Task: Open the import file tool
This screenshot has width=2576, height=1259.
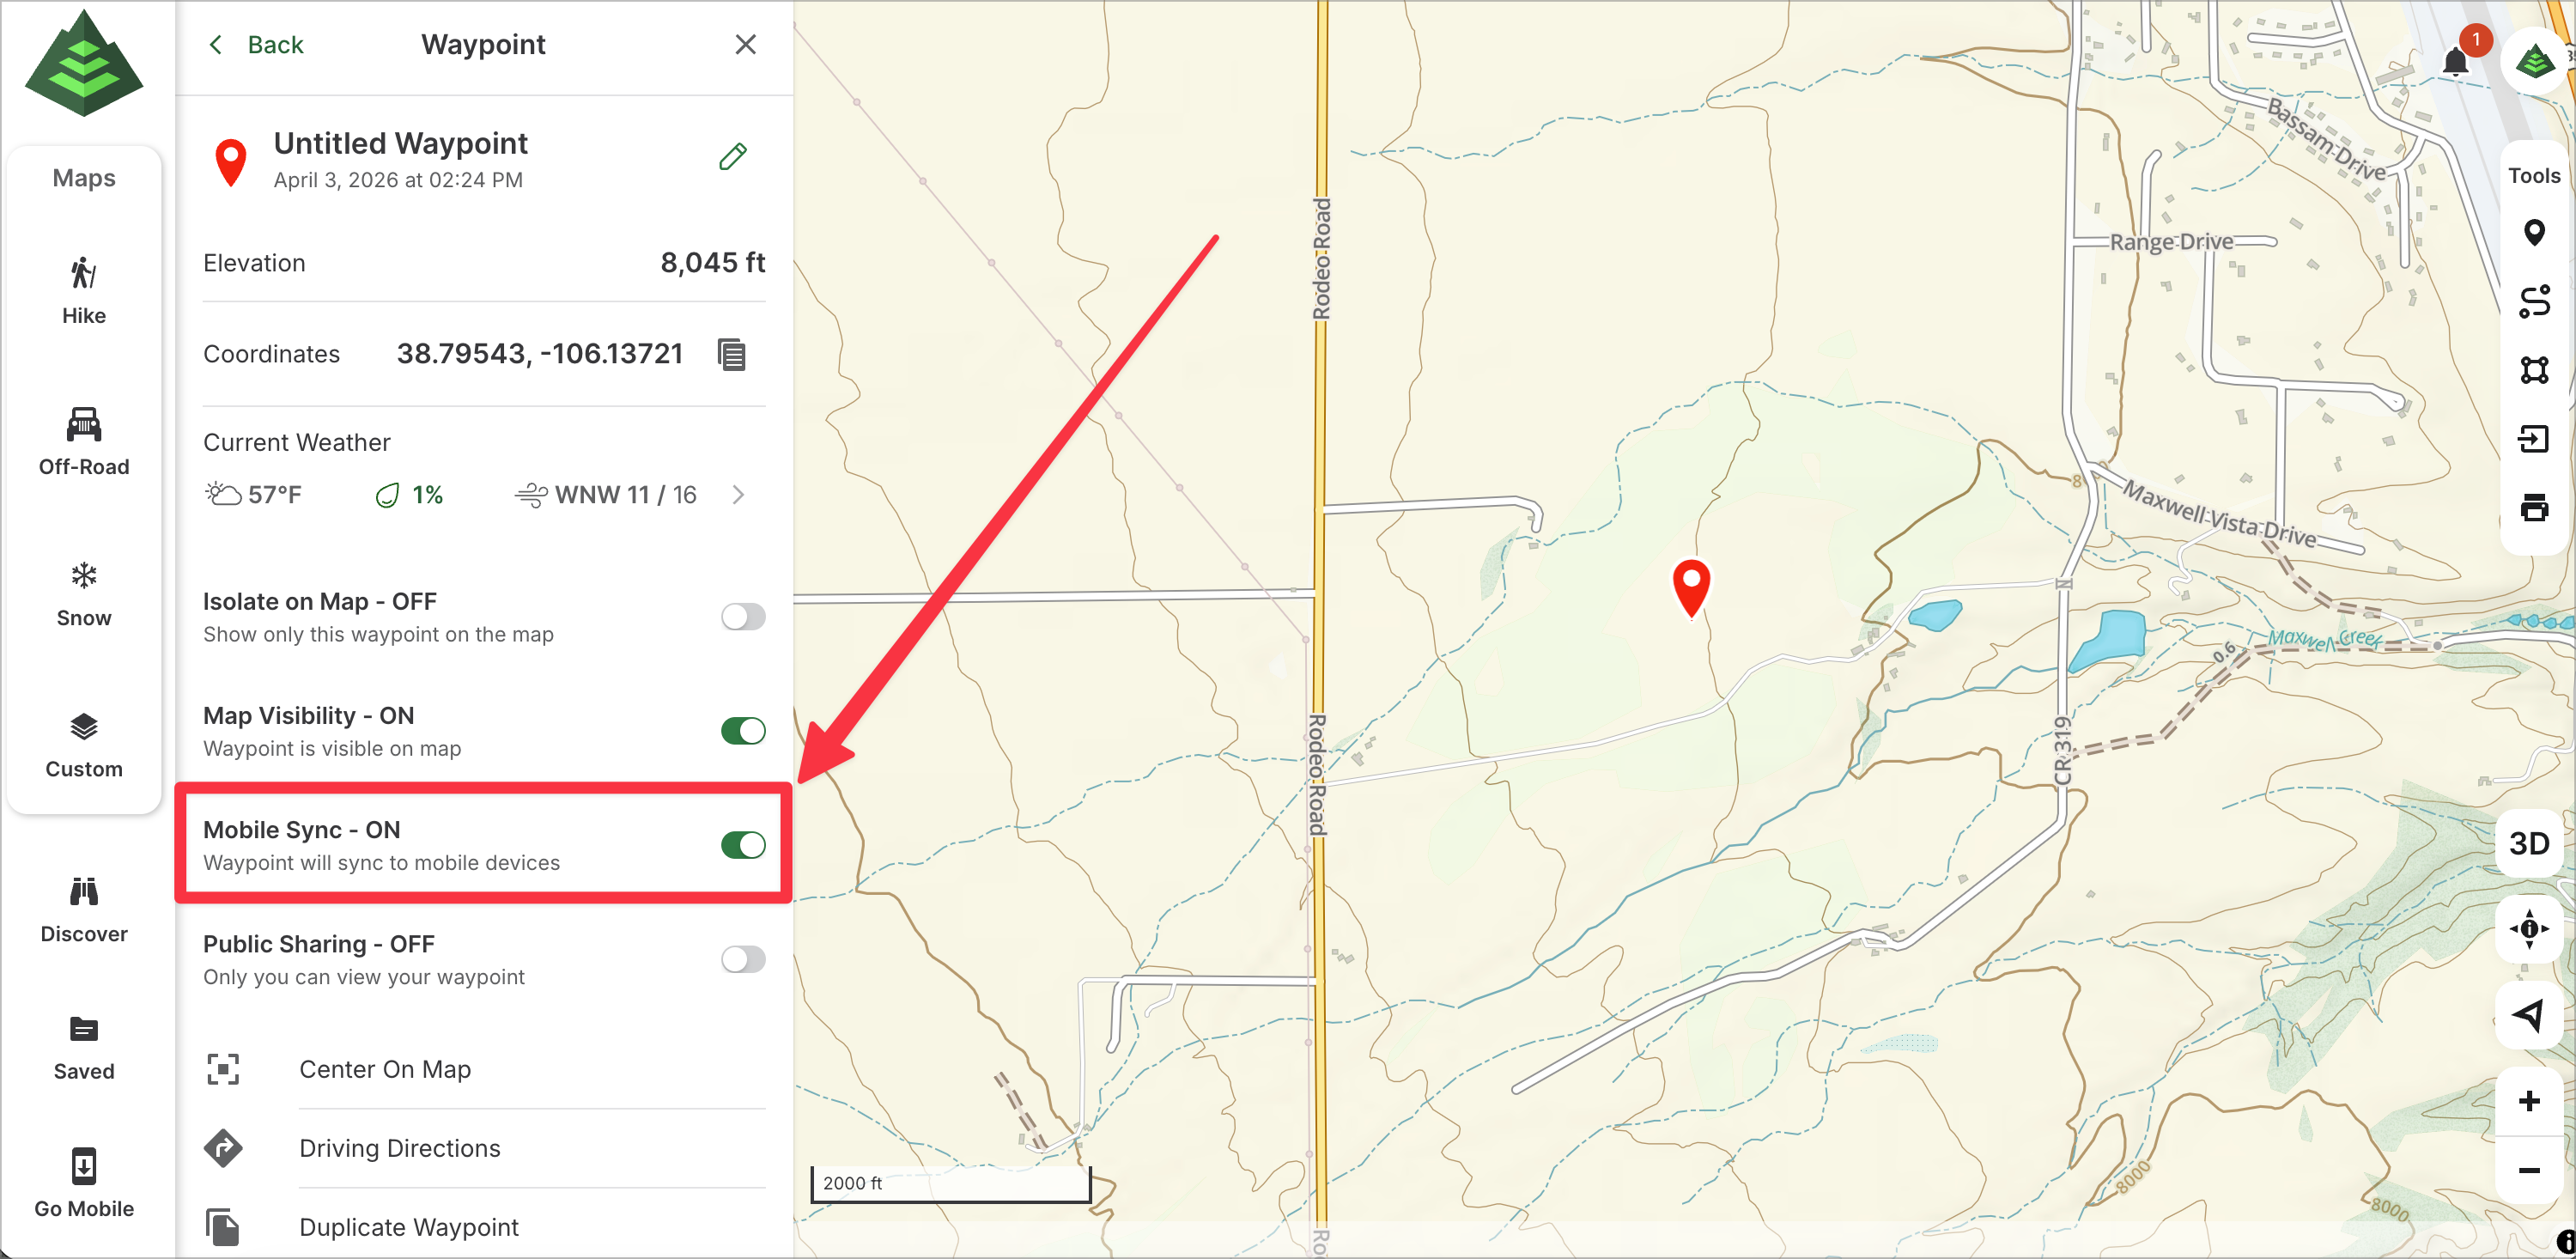Action: pyautogui.click(x=2533, y=439)
